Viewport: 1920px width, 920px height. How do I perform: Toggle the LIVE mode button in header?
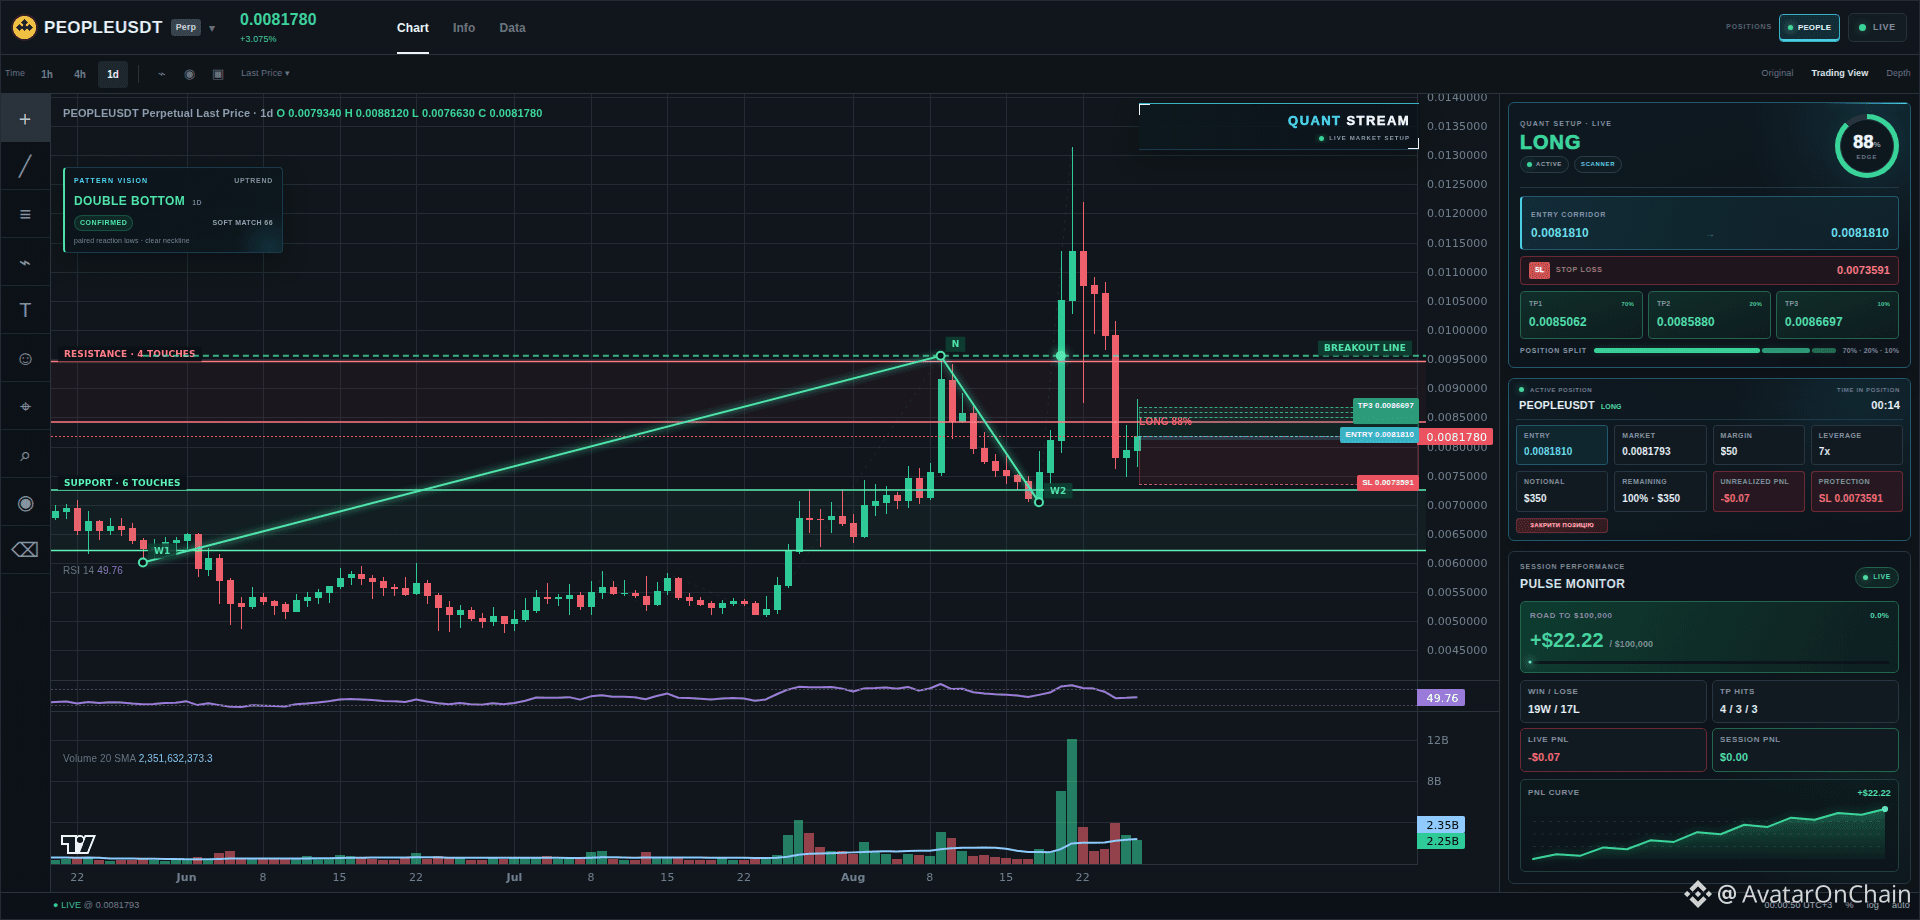click(1877, 27)
